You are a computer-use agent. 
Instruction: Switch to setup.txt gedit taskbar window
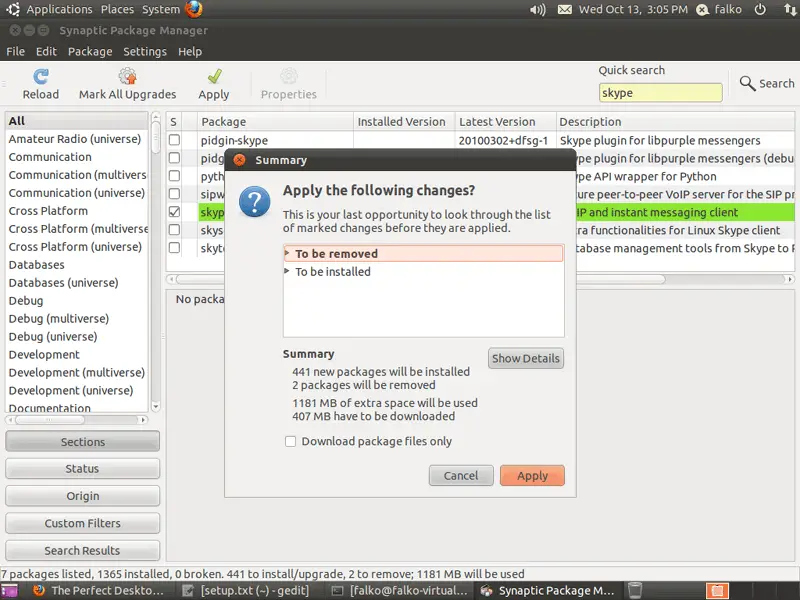click(247, 591)
